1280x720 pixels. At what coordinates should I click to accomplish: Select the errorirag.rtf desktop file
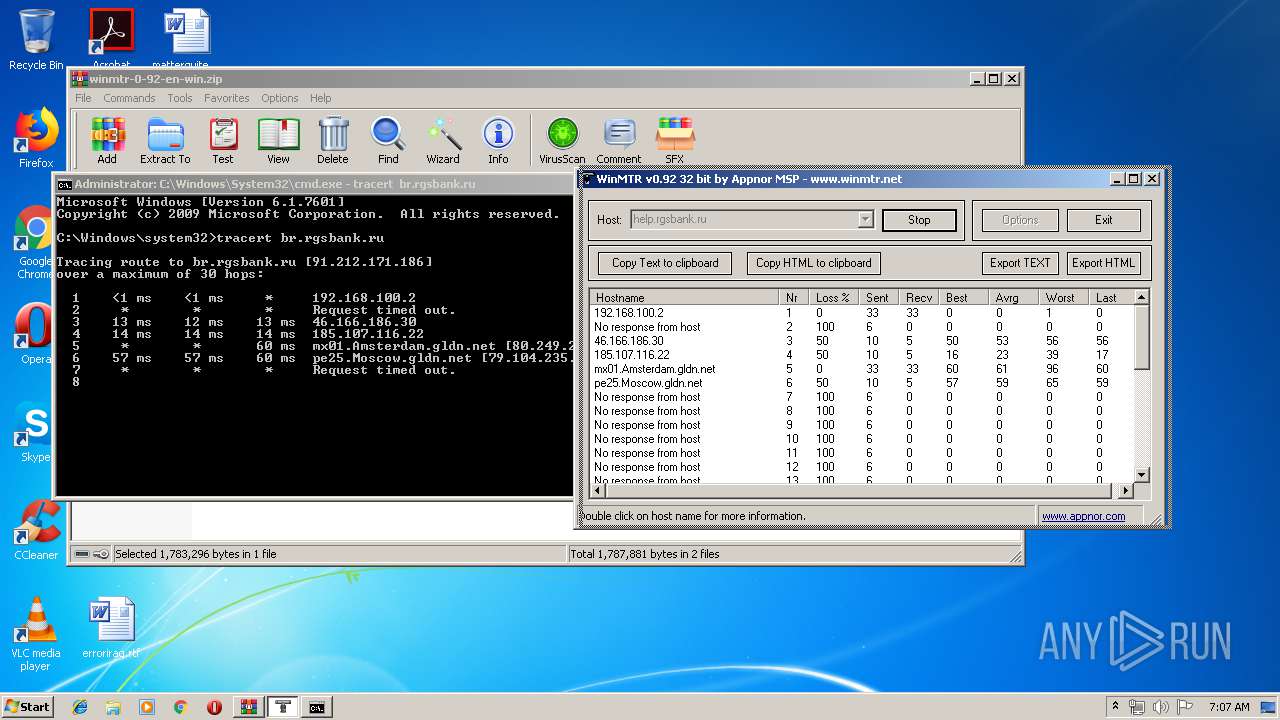(111, 628)
